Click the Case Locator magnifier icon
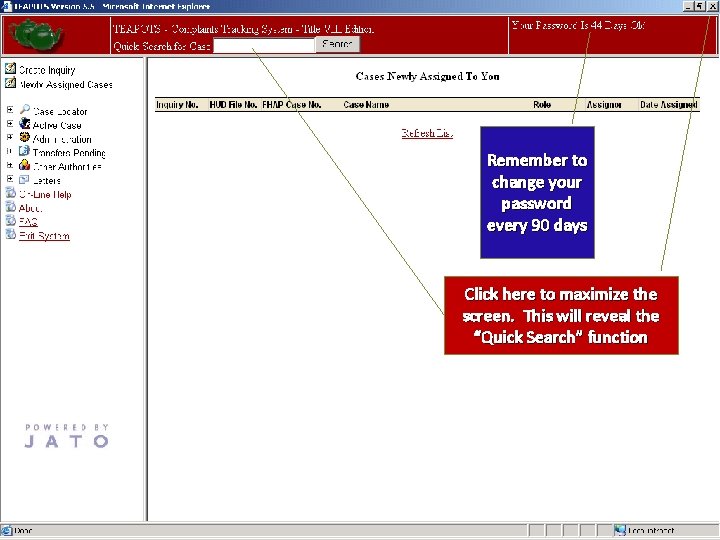 (24, 110)
